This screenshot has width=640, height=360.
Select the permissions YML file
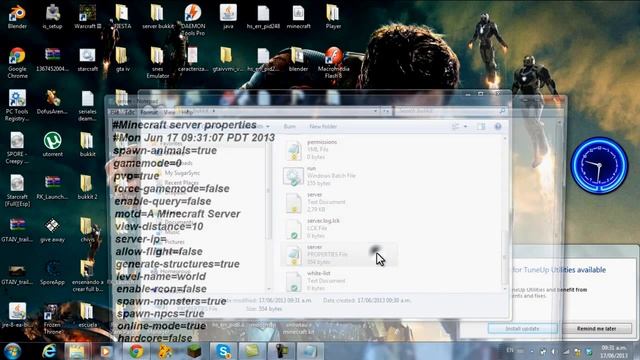339,149
